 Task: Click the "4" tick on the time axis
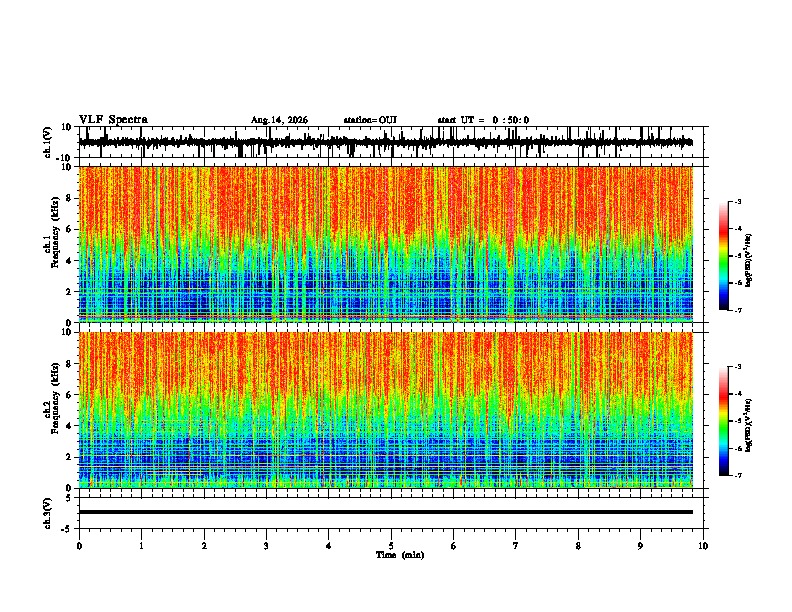[329, 546]
